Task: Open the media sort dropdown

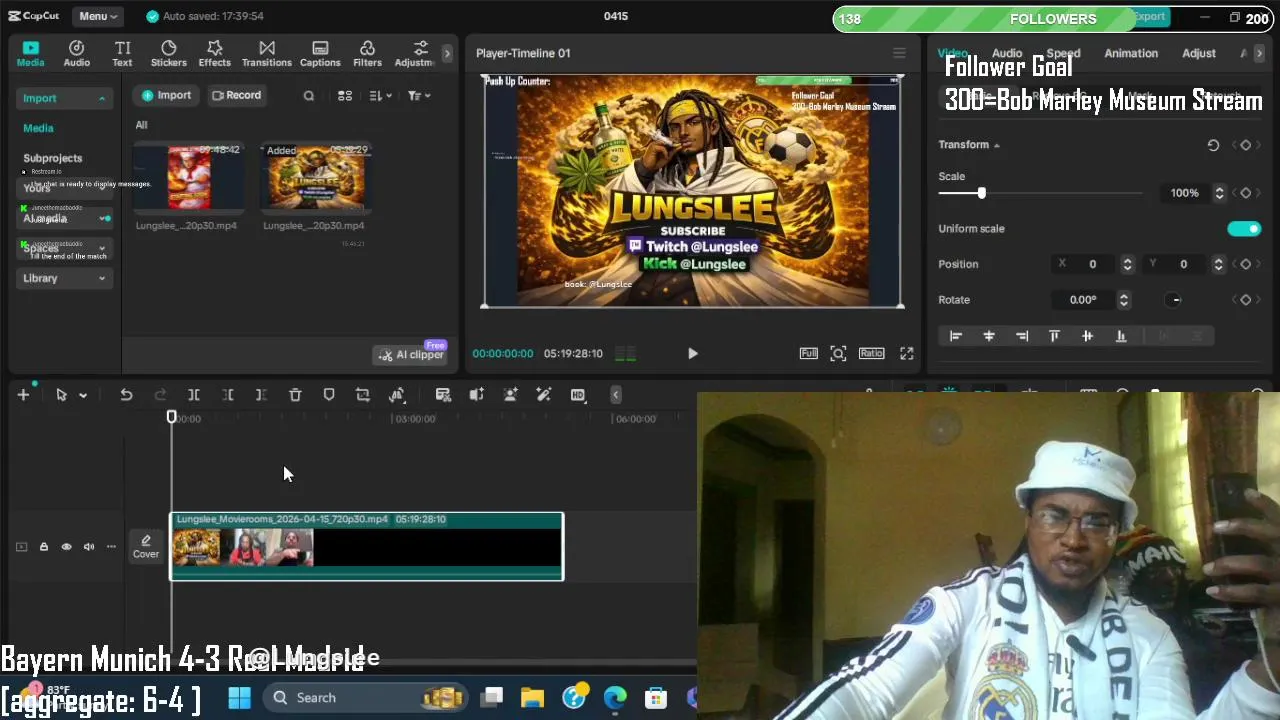Action: tap(380, 96)
